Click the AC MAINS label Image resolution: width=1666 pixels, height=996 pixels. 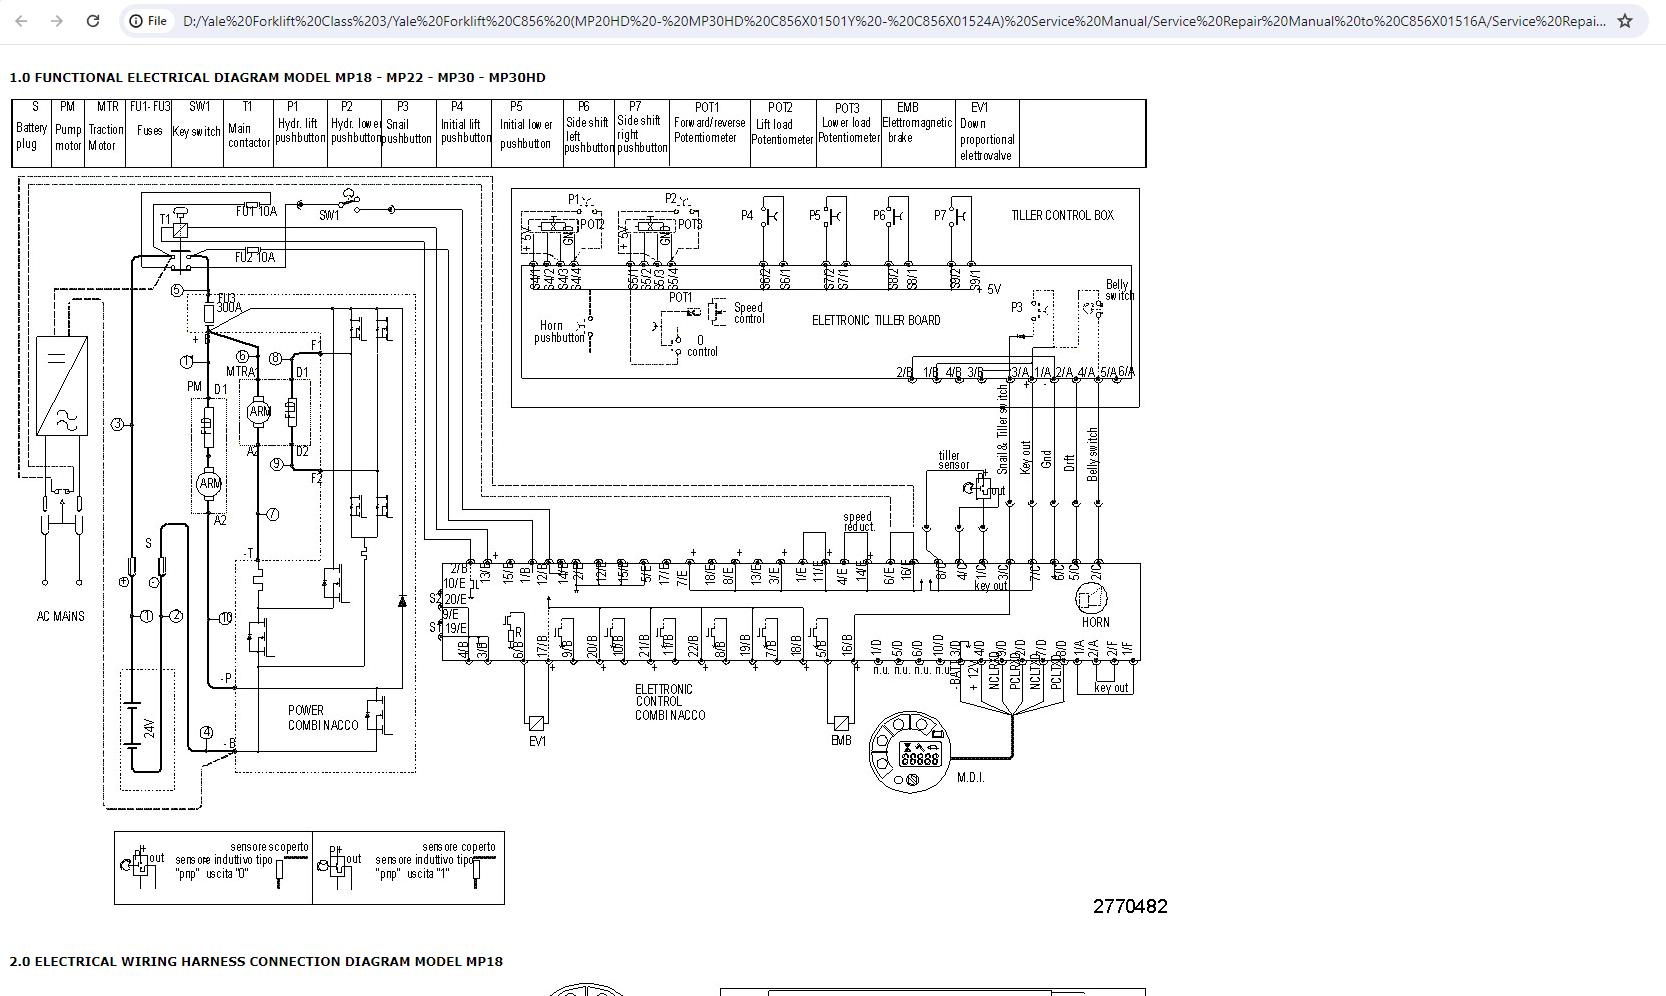(x=61, y=616)
